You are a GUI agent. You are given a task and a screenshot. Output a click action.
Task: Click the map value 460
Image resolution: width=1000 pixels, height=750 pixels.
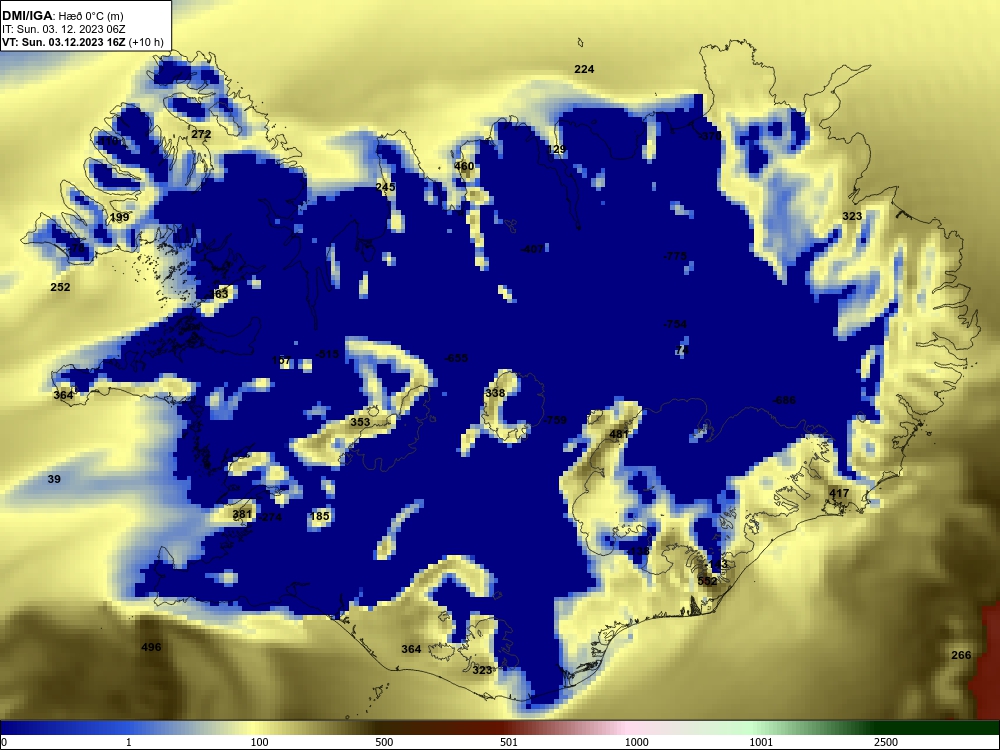(x=464, y=166)
